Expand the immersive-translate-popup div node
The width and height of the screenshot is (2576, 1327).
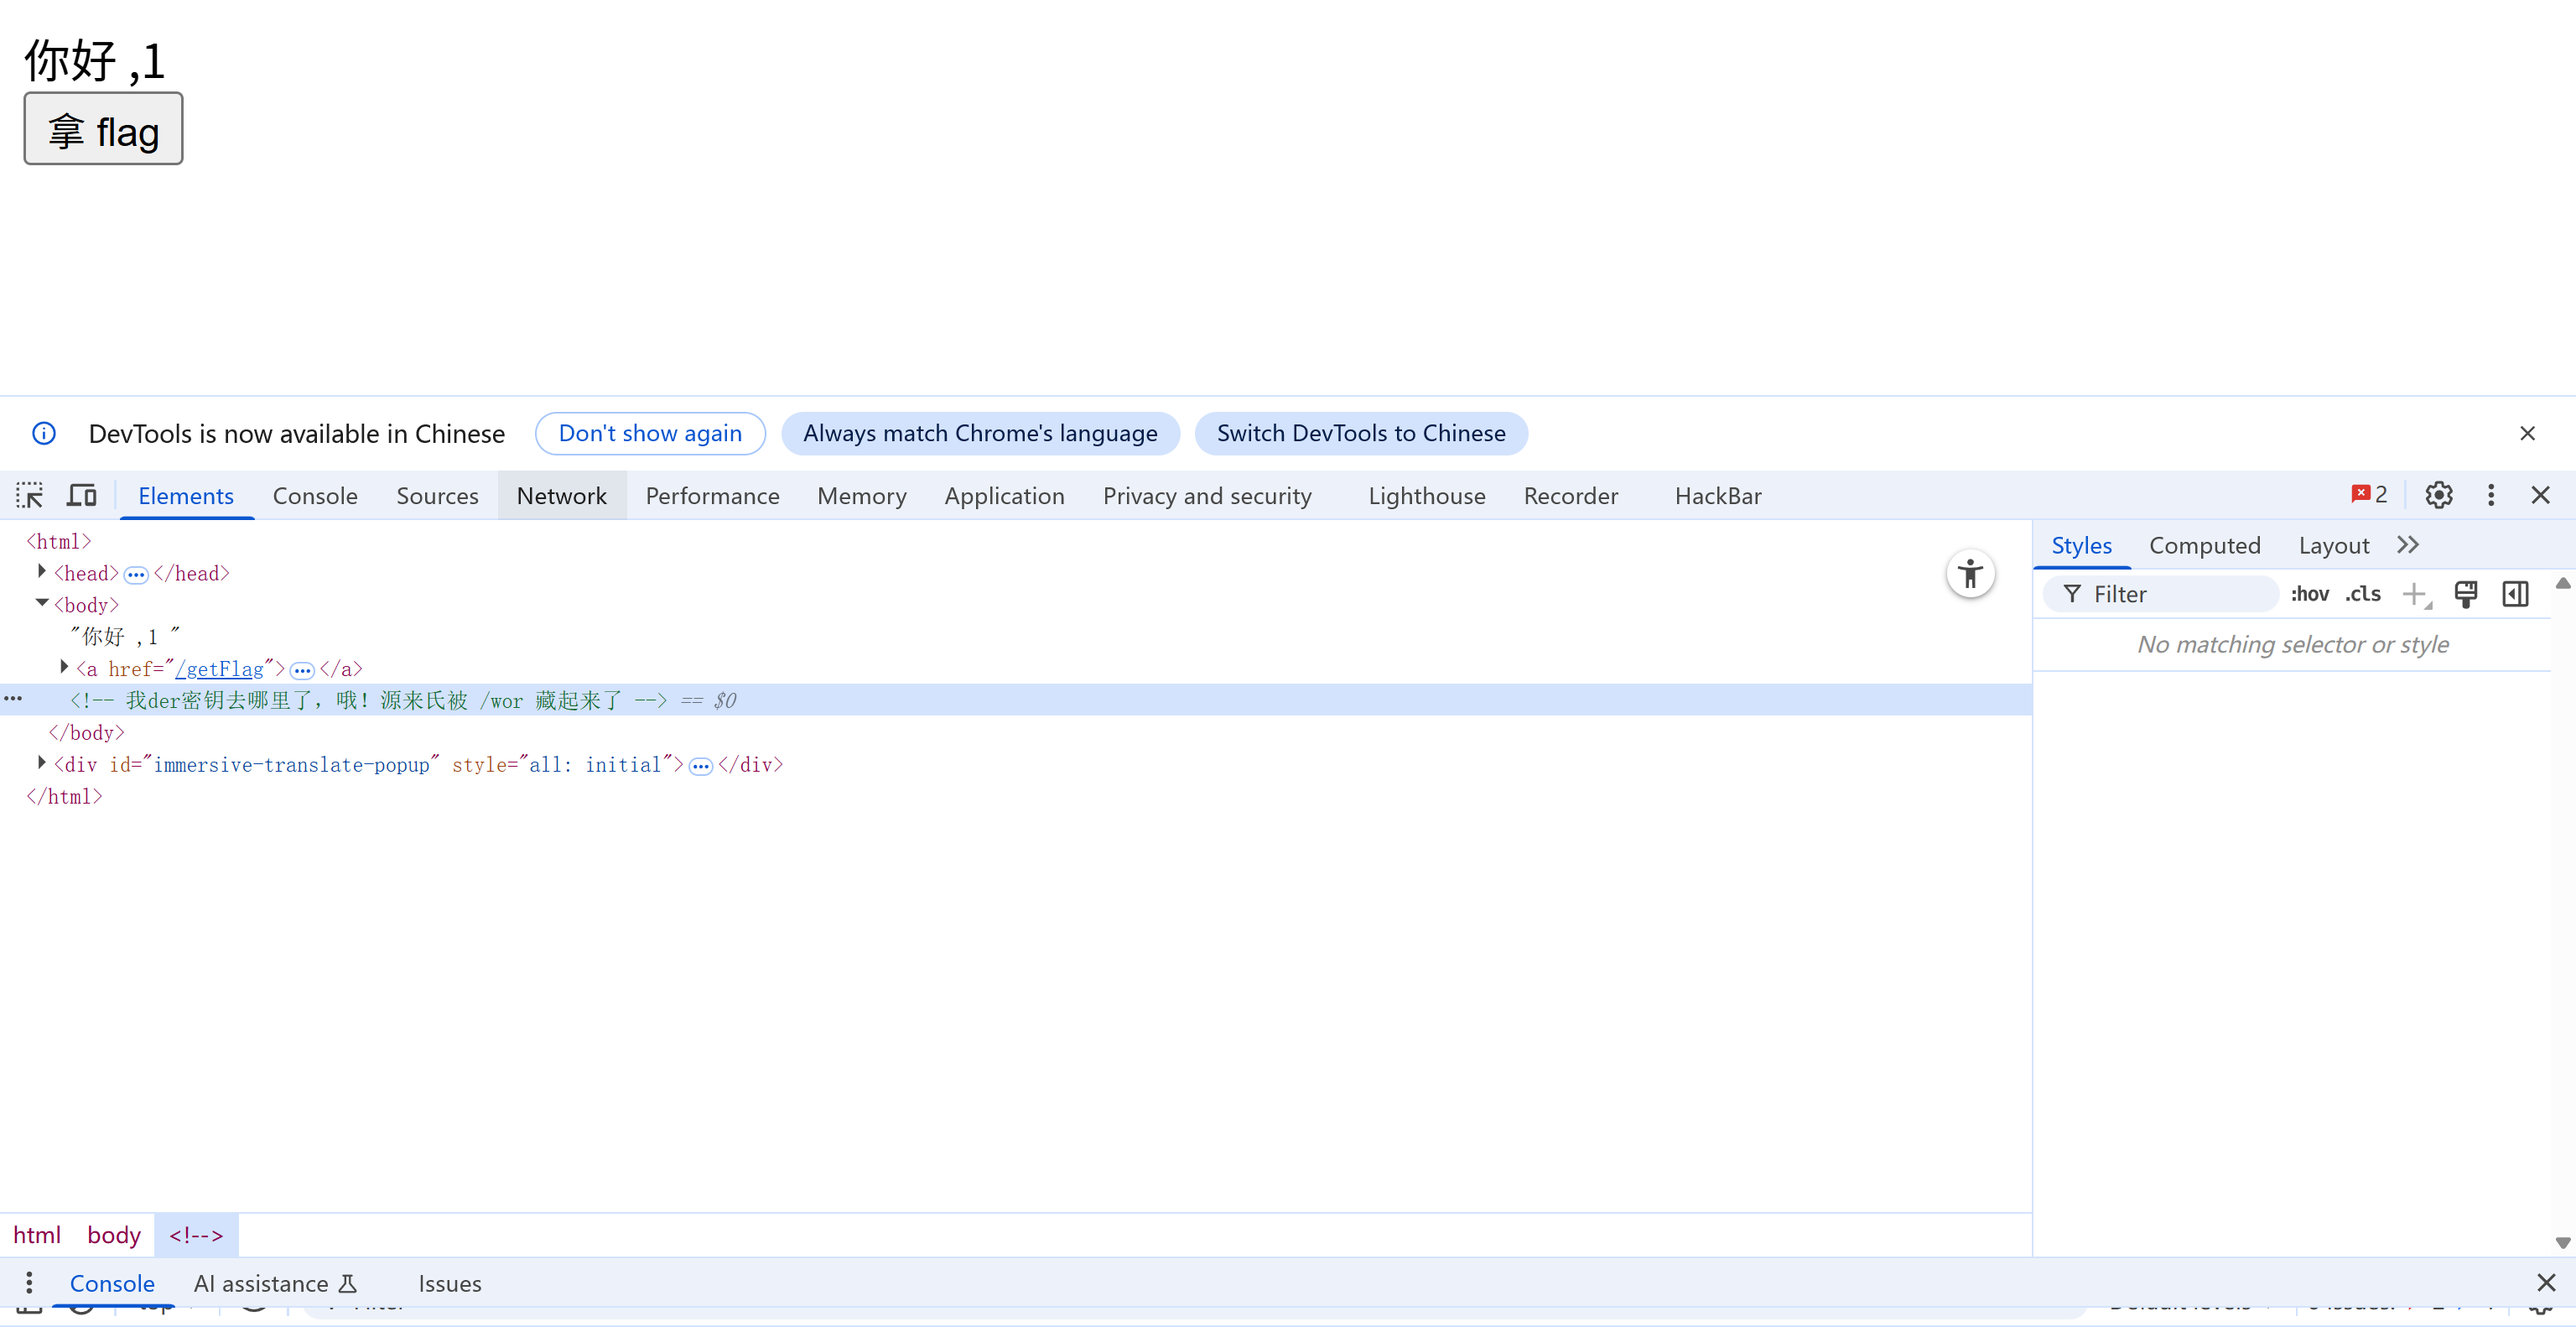42,763
